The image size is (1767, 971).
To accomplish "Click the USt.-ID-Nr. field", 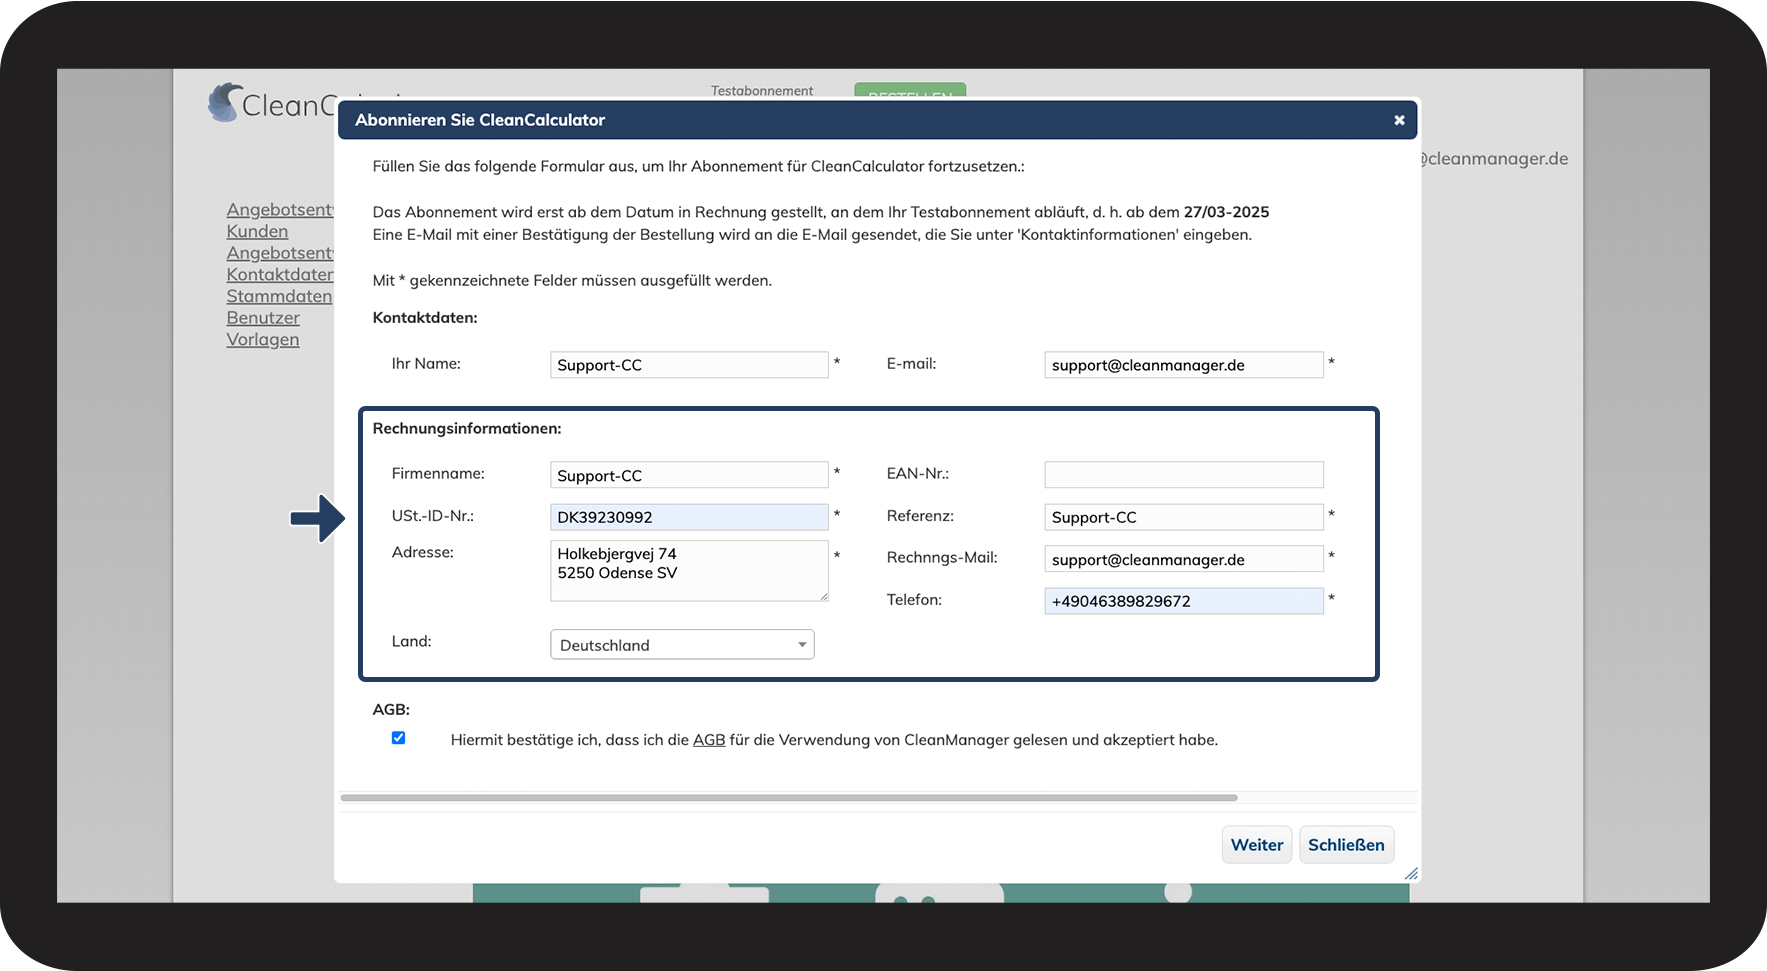I will coord(688,517).
